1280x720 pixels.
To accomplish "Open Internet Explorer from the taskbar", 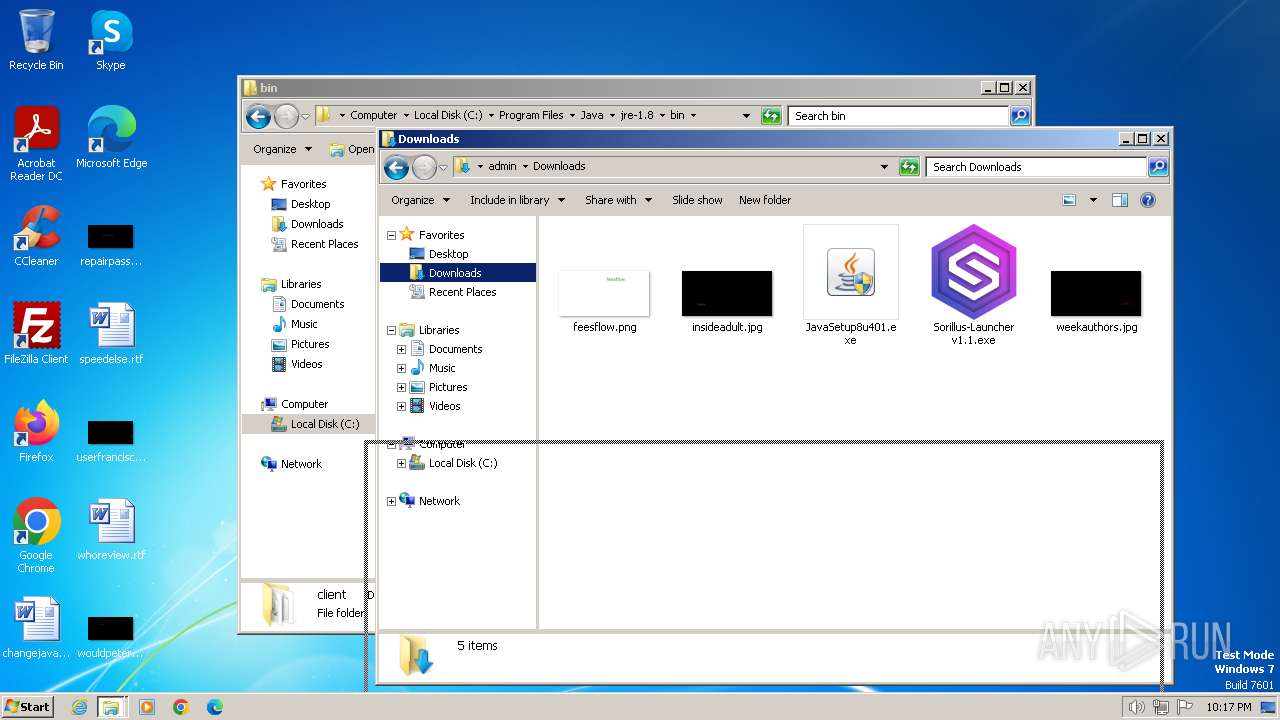I will 79,707.
